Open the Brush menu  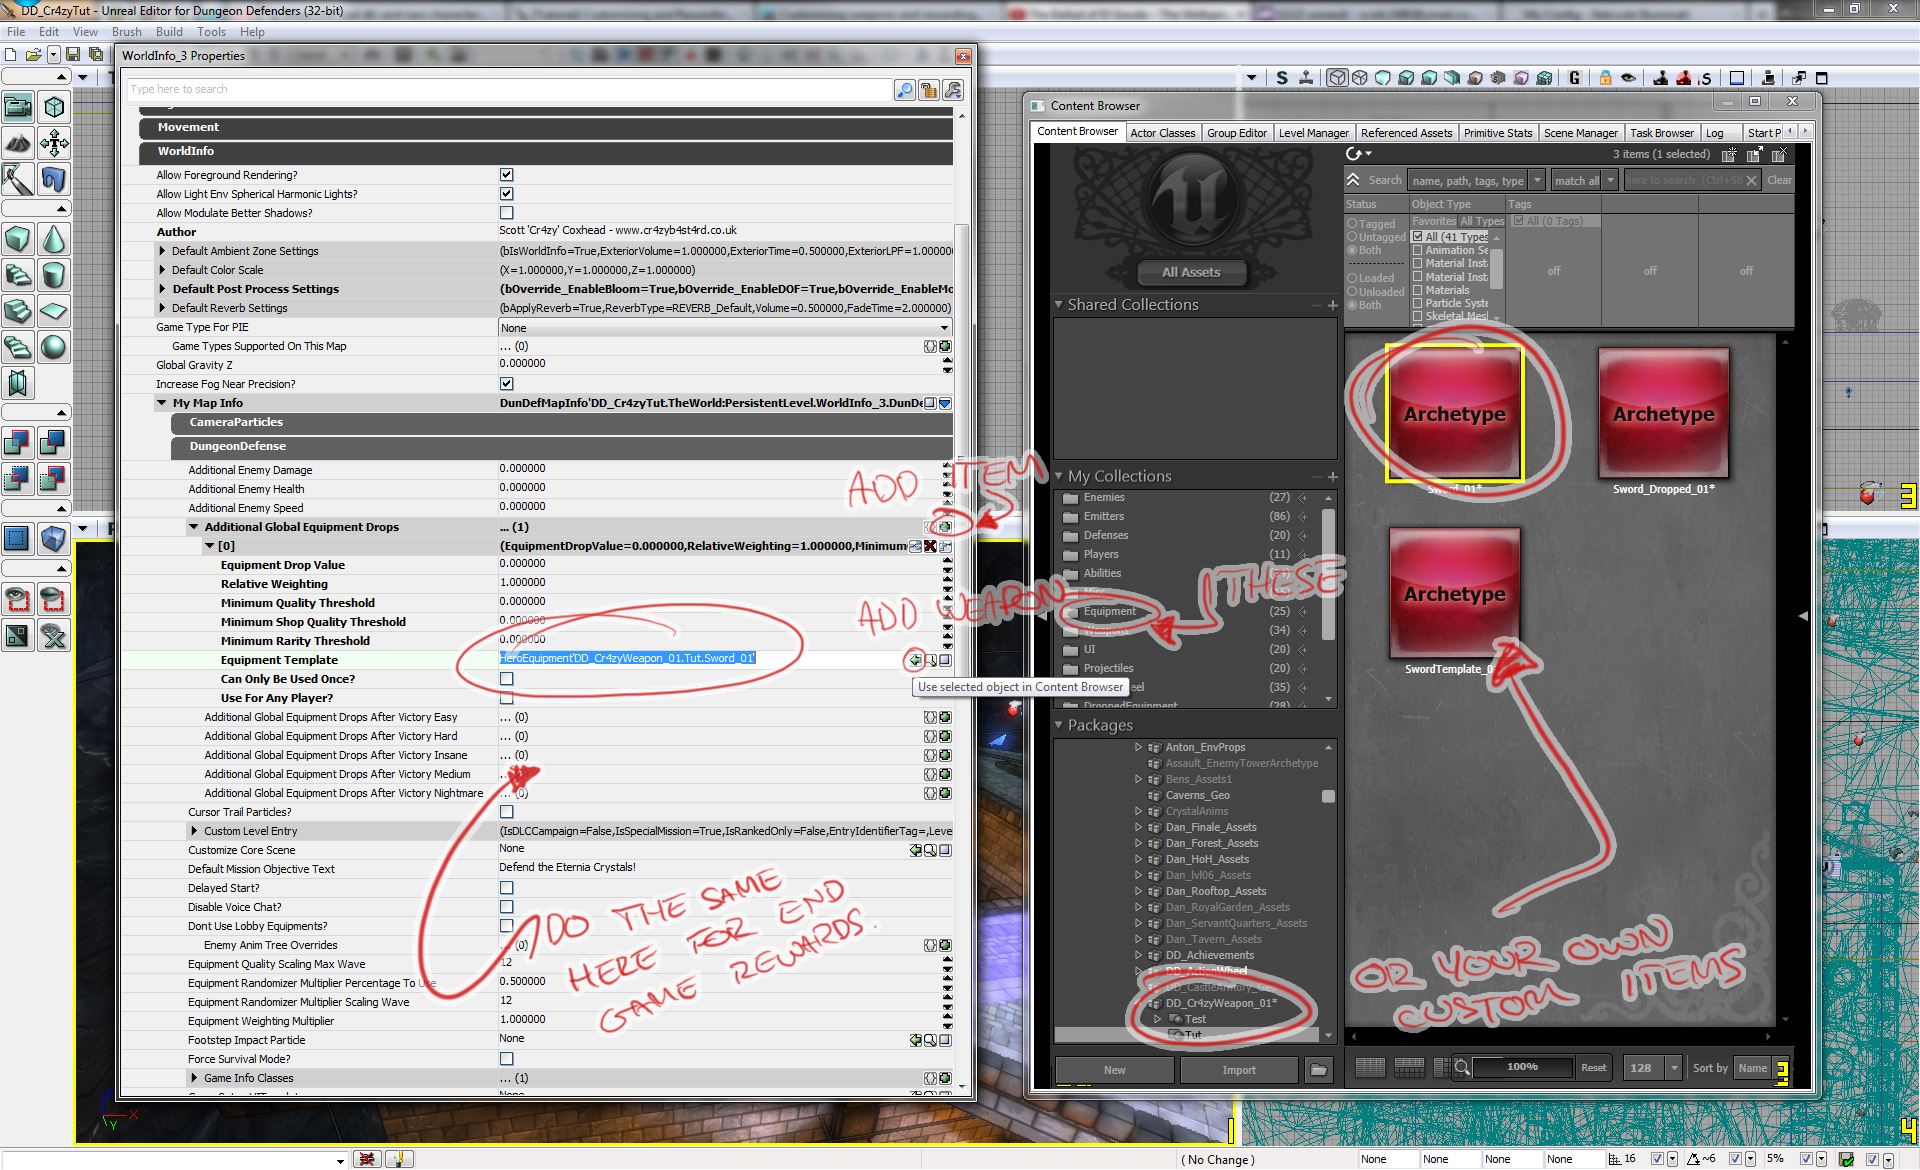[x=127, y=32]
